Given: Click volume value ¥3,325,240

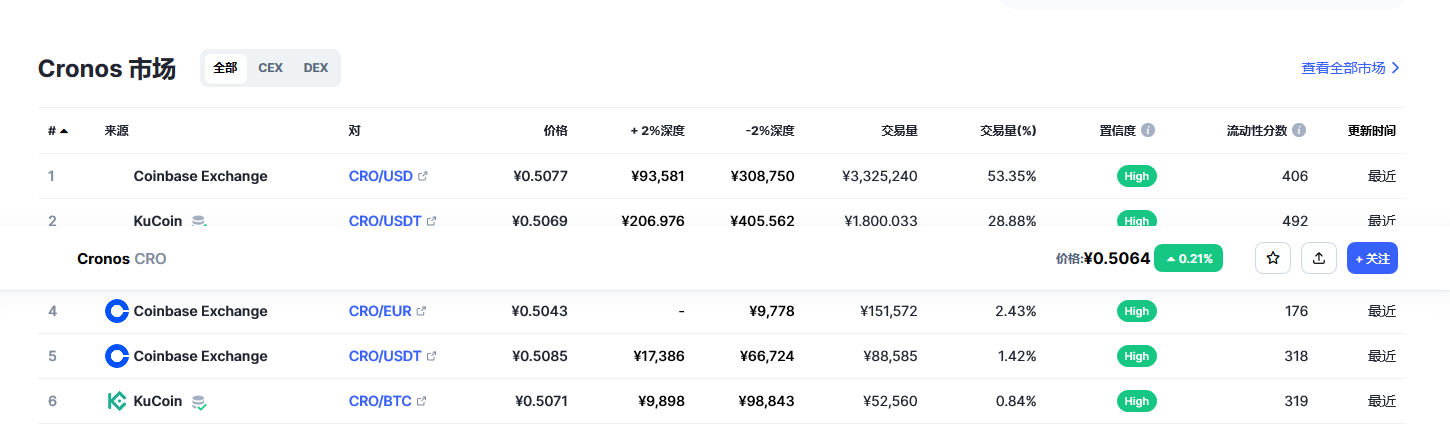Looking at the screenshot, I should [880, 176].
